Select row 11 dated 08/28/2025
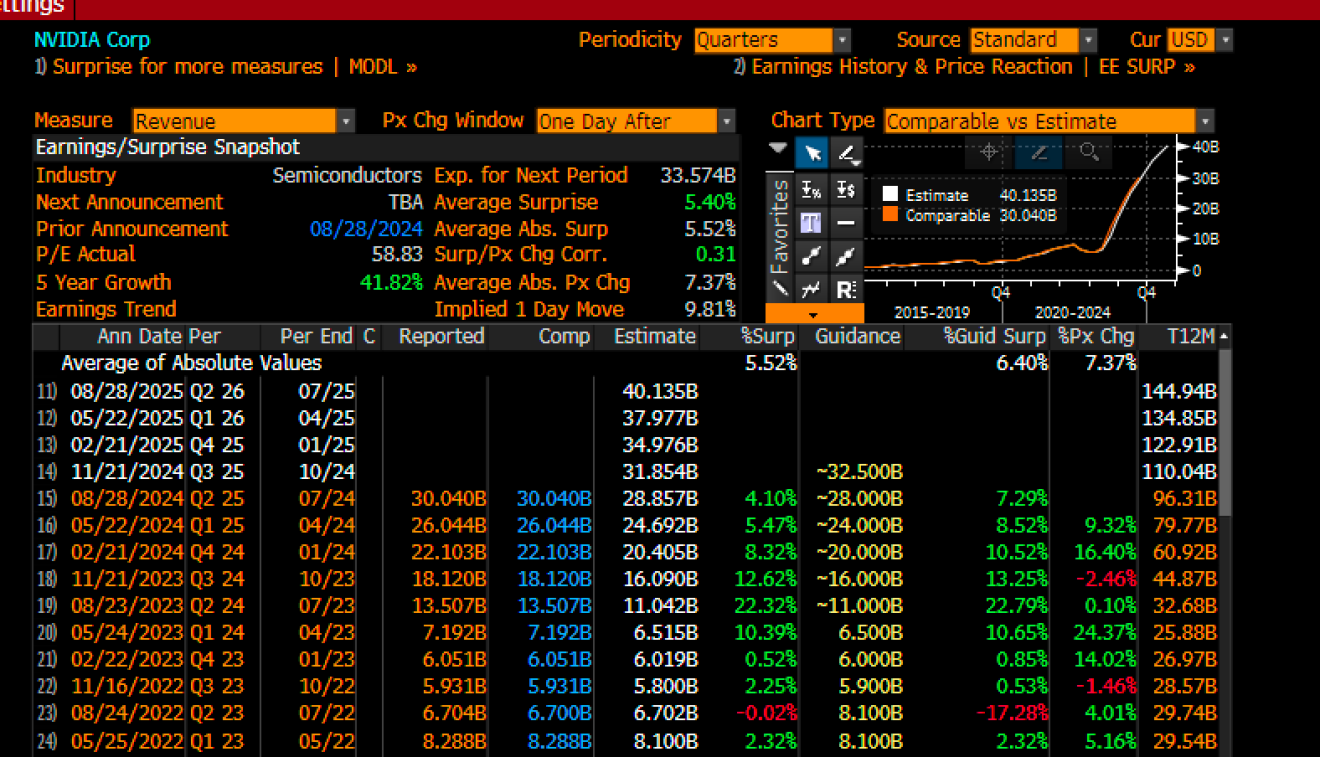 point(626,391)
